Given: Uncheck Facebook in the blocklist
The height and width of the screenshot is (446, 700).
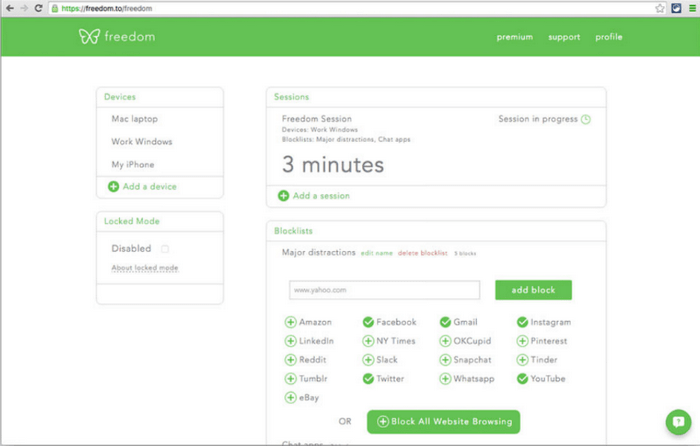Looking at the screenshot, I should click(x=368, y=322).
